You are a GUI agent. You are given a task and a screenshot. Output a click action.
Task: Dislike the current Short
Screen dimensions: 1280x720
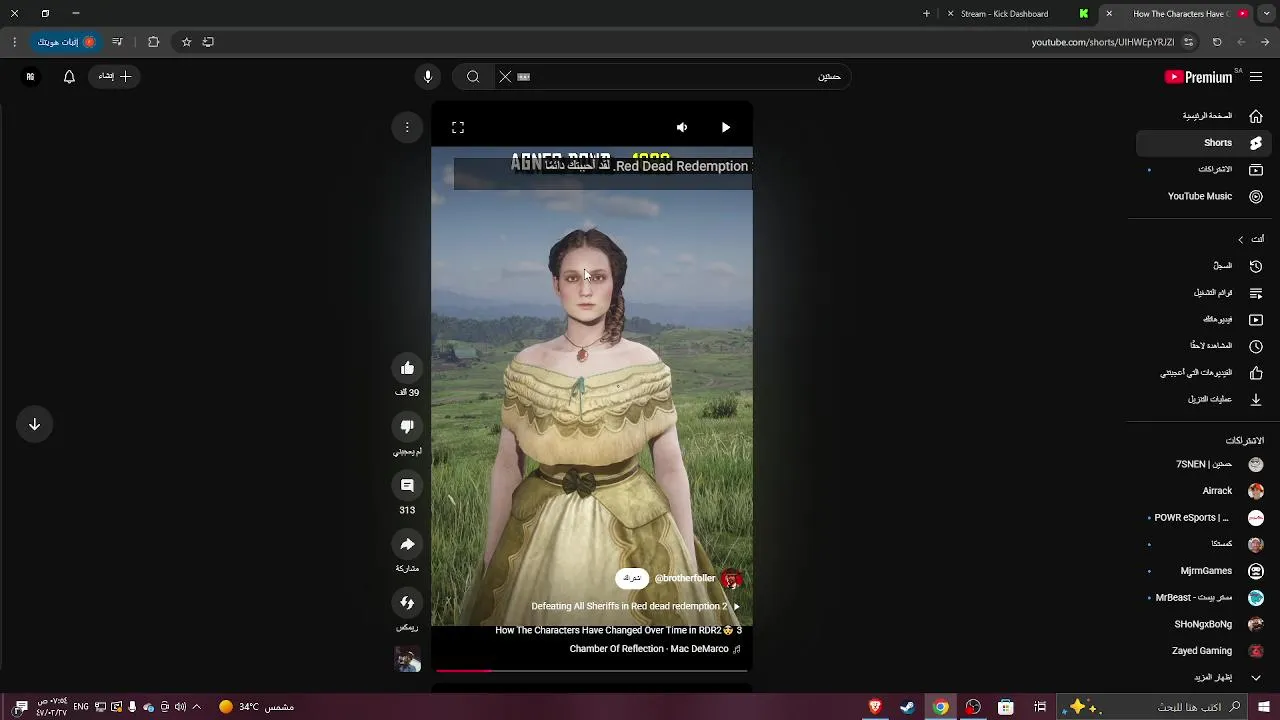coord(407,427)
